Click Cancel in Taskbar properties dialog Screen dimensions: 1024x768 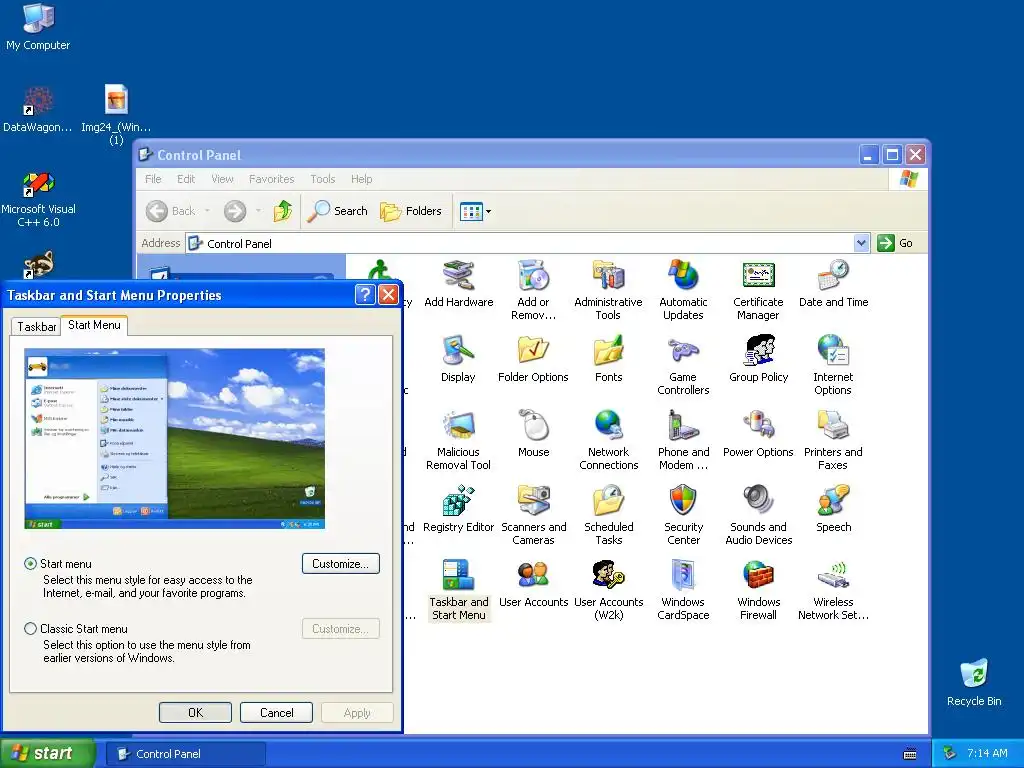coord(276,712)
